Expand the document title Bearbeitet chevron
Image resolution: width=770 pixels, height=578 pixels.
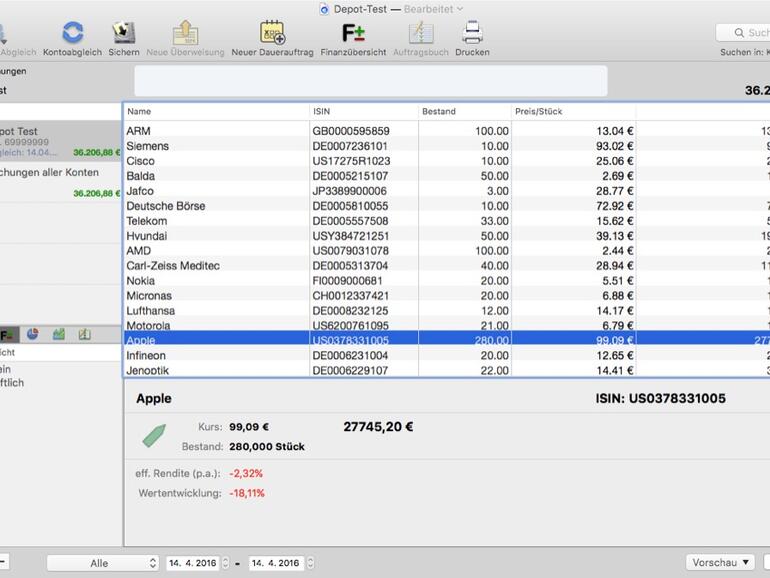(460, 9)
